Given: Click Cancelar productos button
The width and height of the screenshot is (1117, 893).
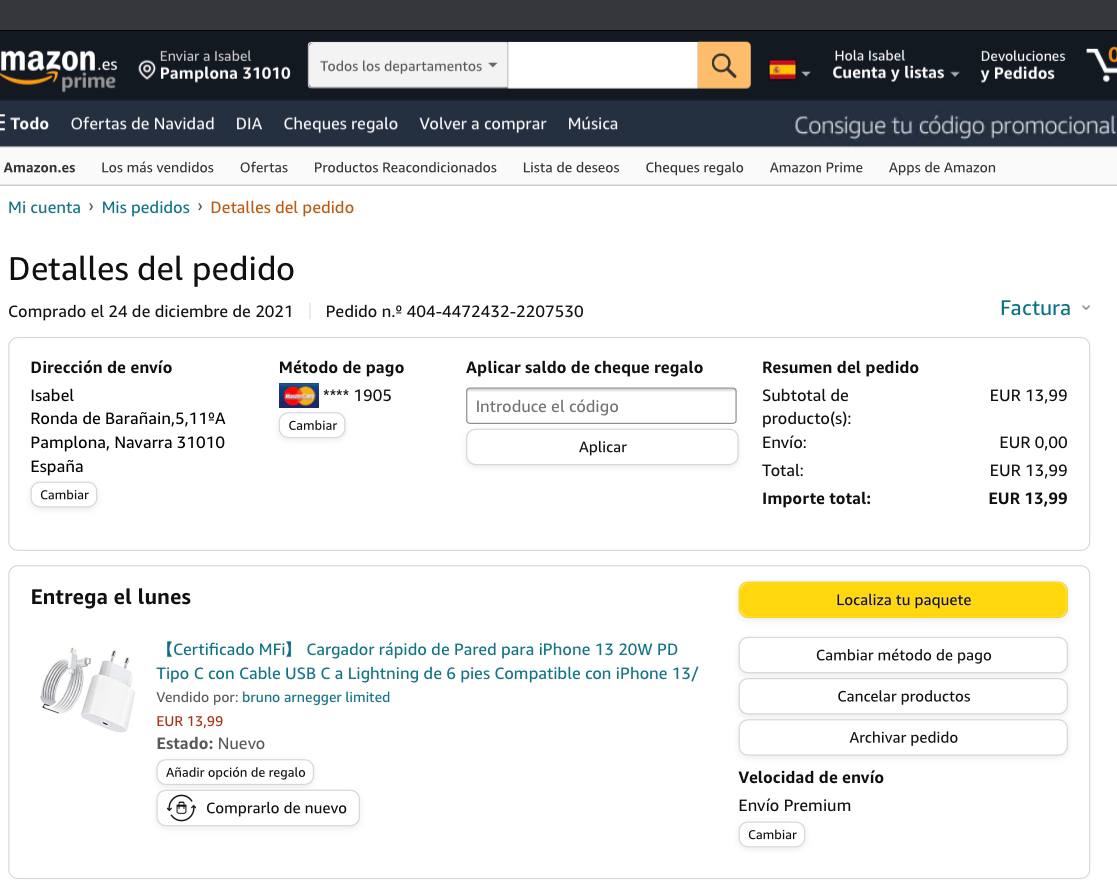Looking at the screenshot, I should (x=903, y=696).
